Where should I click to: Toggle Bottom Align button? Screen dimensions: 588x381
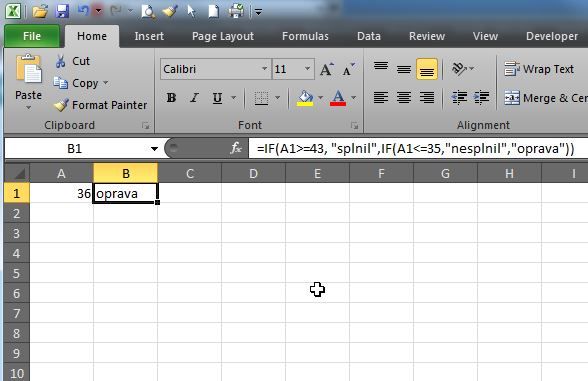(427, 69)
